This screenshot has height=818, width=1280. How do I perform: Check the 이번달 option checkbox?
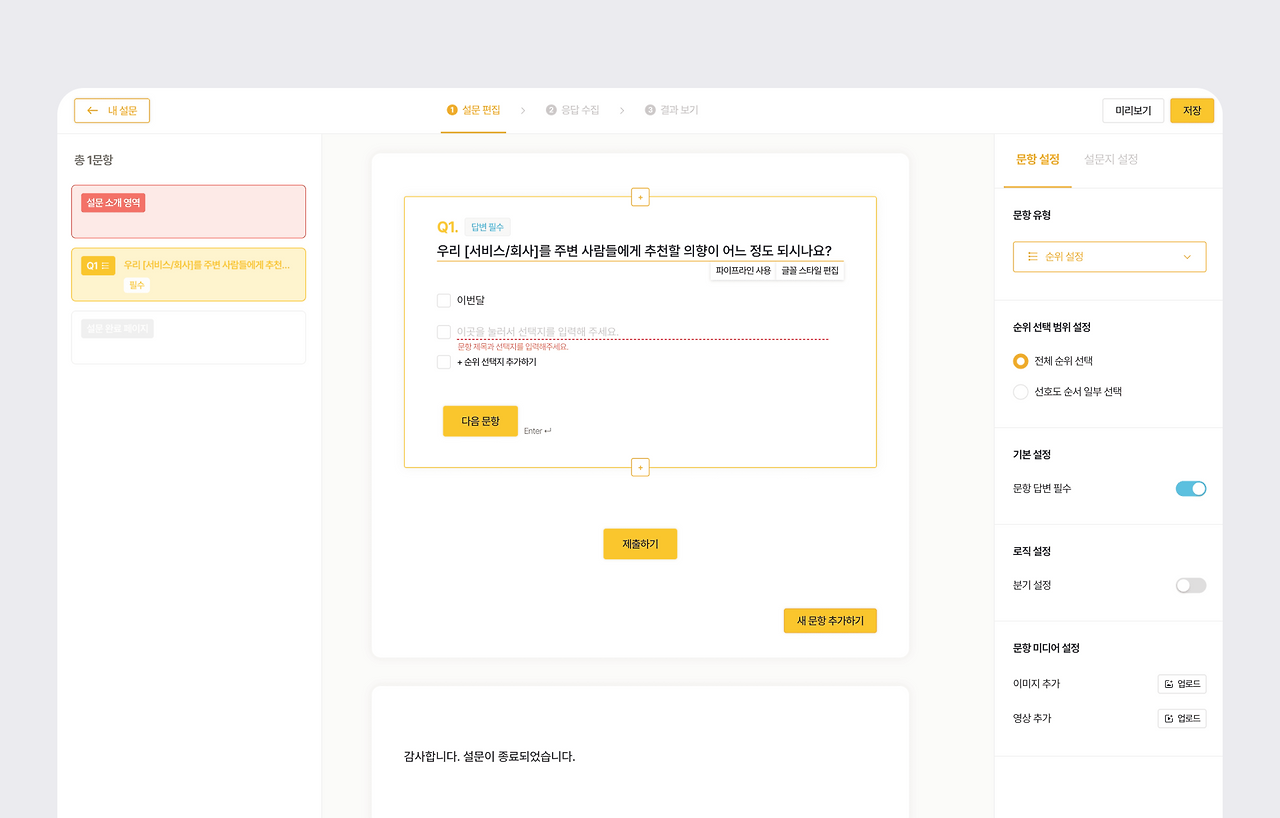pyautogui.click(x=444, y=300)
